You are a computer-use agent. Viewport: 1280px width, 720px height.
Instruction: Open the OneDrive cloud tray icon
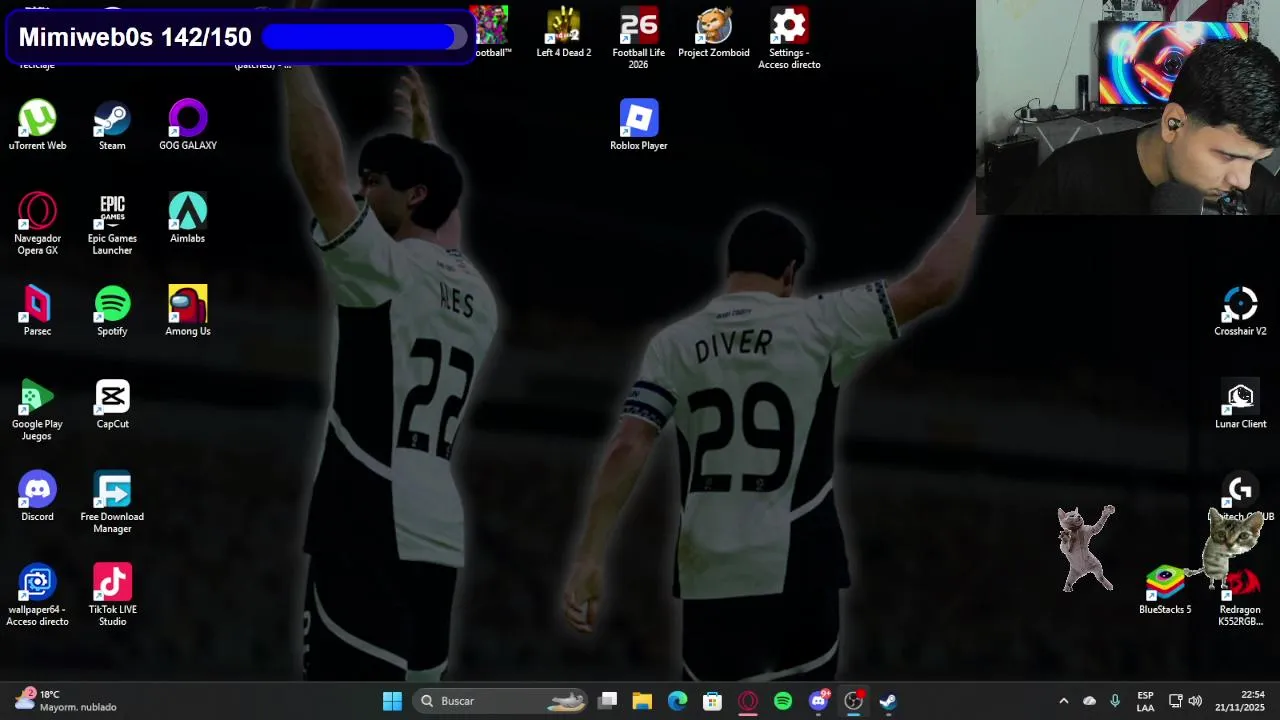point(1089,701)
